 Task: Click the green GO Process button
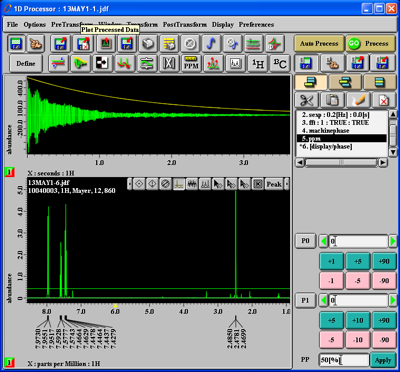click(x=371, y=43)
